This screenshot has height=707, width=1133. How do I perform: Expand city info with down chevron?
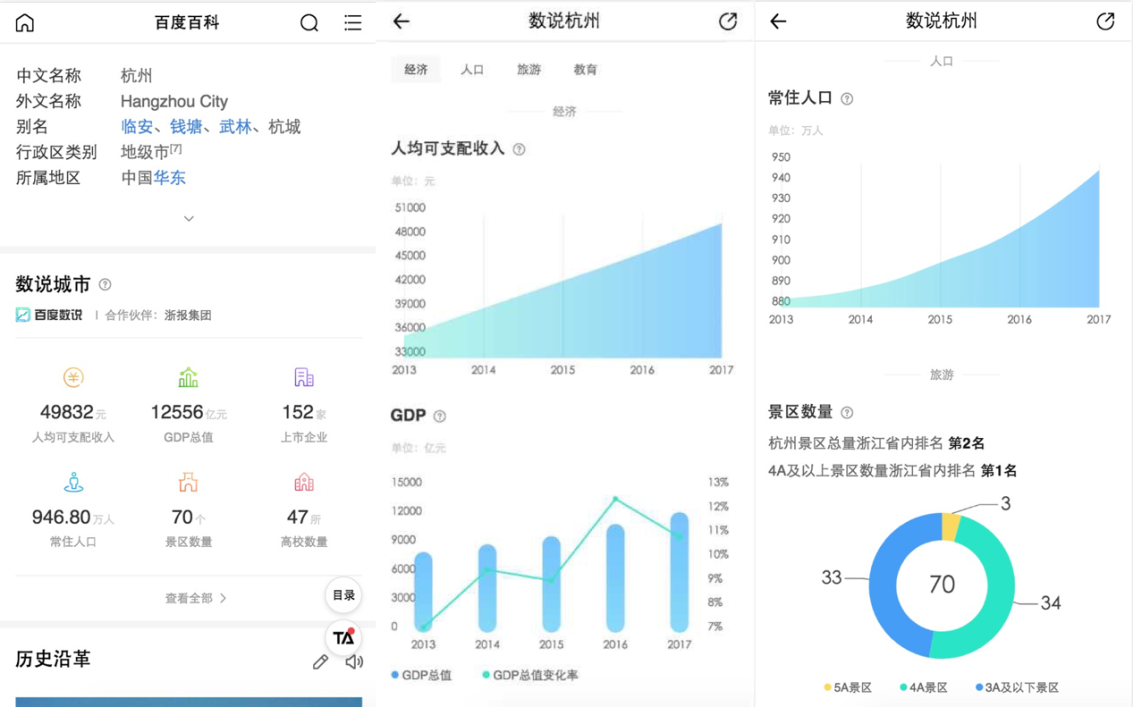188,218
